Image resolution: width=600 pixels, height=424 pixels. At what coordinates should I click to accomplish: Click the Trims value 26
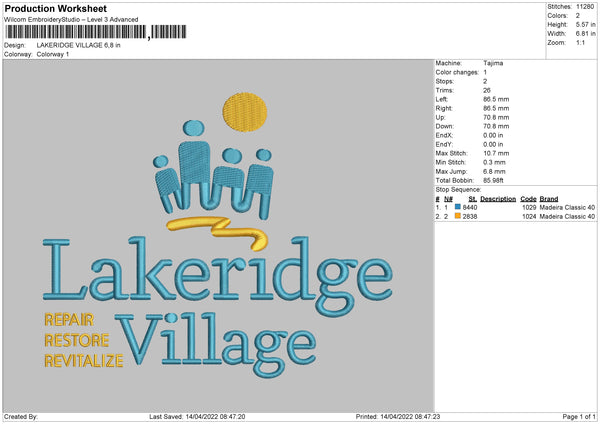pos(487,90)
